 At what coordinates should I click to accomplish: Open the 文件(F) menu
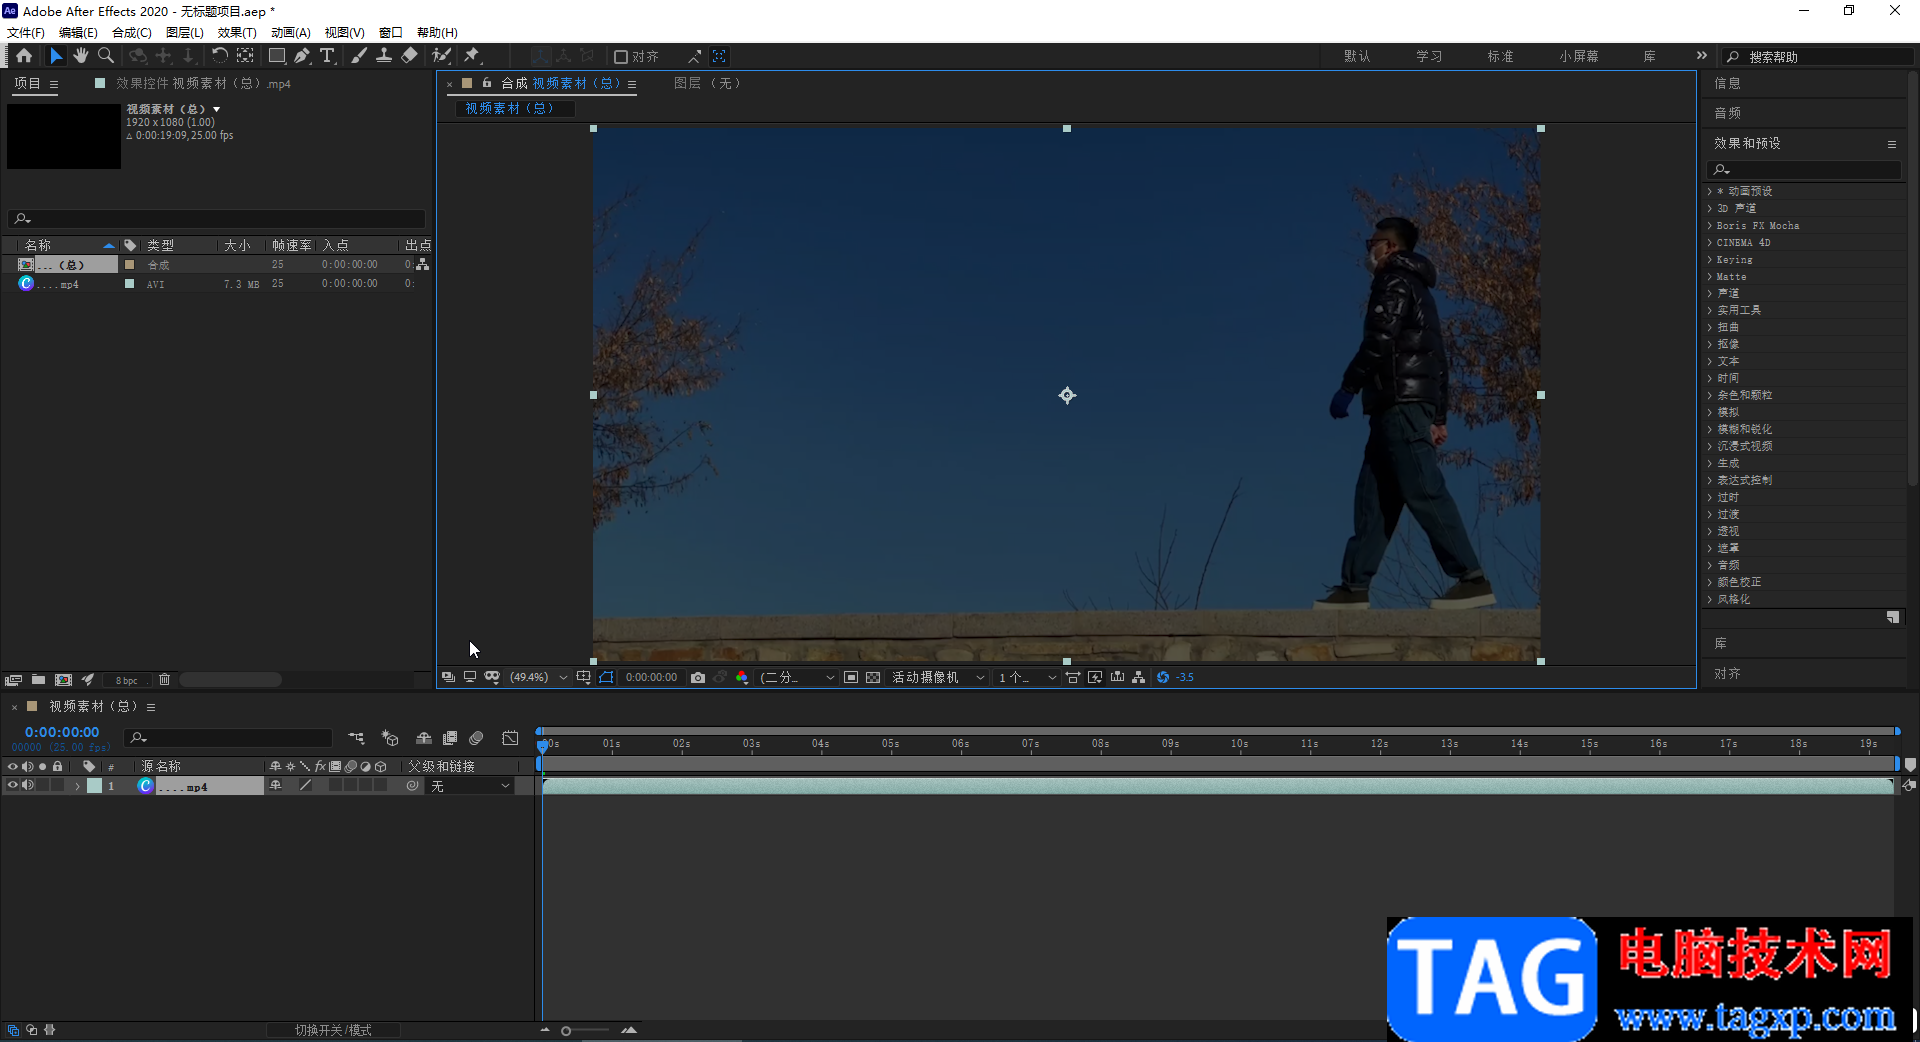pos(26,32)
